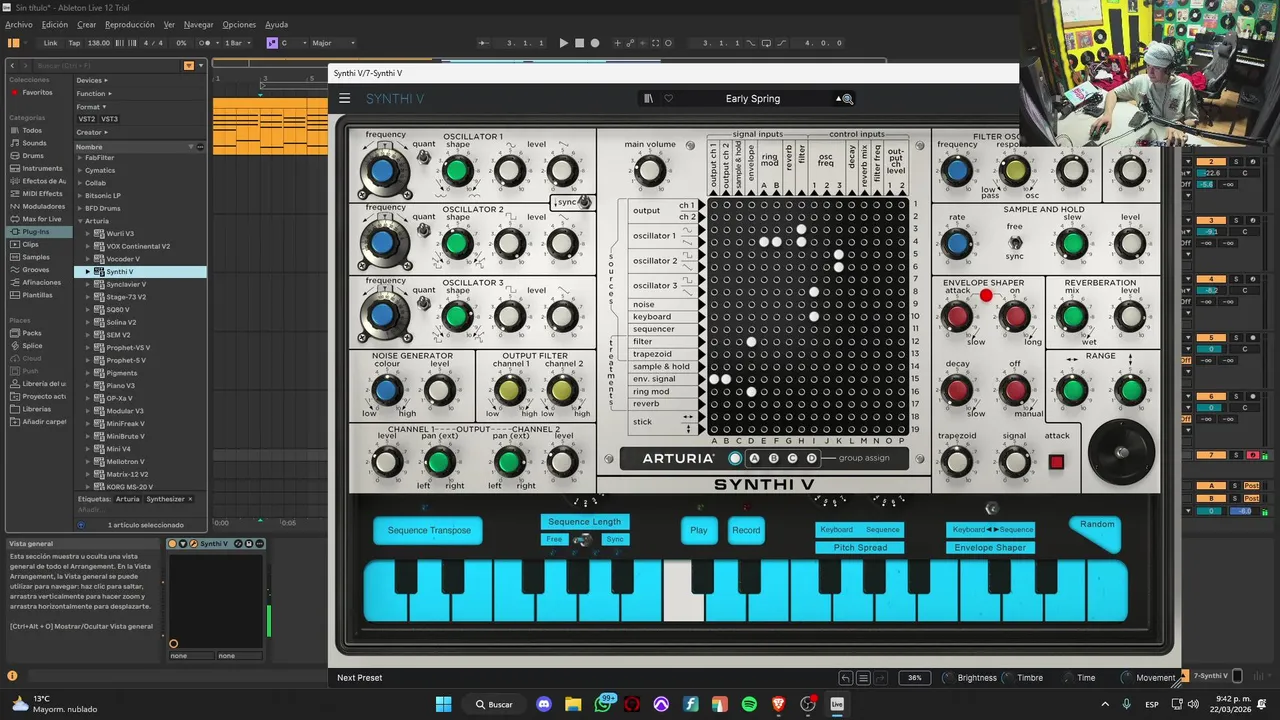1280x720 pixels.
Task: Click the tempo field showing 138.00
Action: (x=99, y=43)
